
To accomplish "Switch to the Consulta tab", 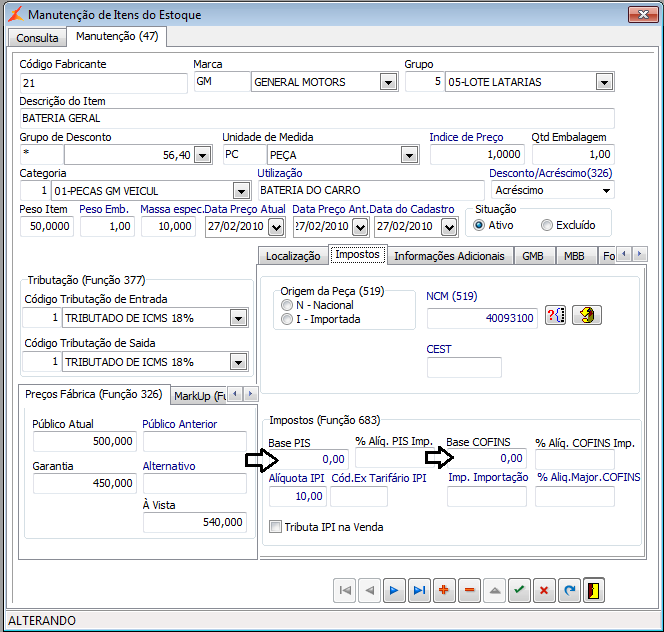I will pyautogui.click(x=38, y=37).
